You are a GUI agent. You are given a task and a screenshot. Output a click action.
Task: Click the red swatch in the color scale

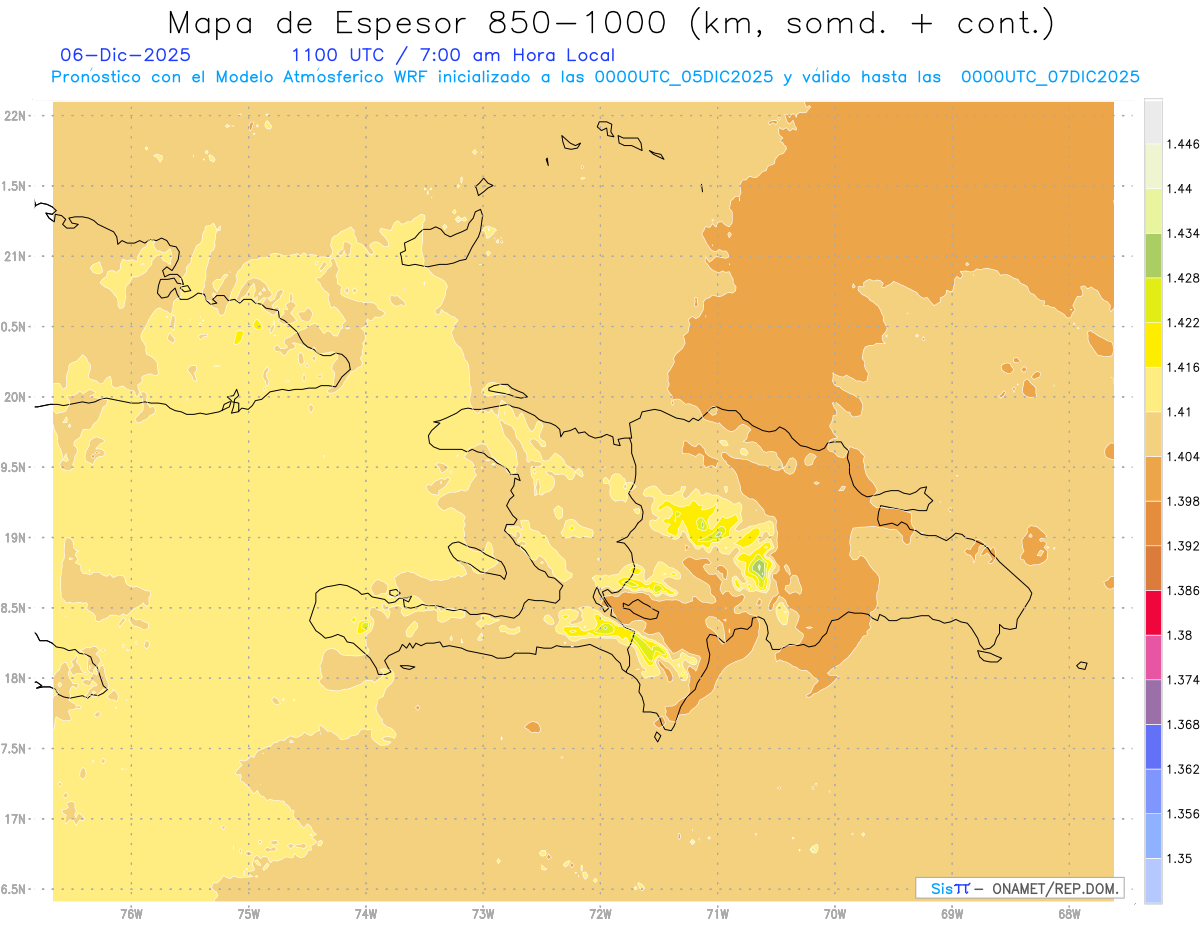click(x=1153, y=613)
